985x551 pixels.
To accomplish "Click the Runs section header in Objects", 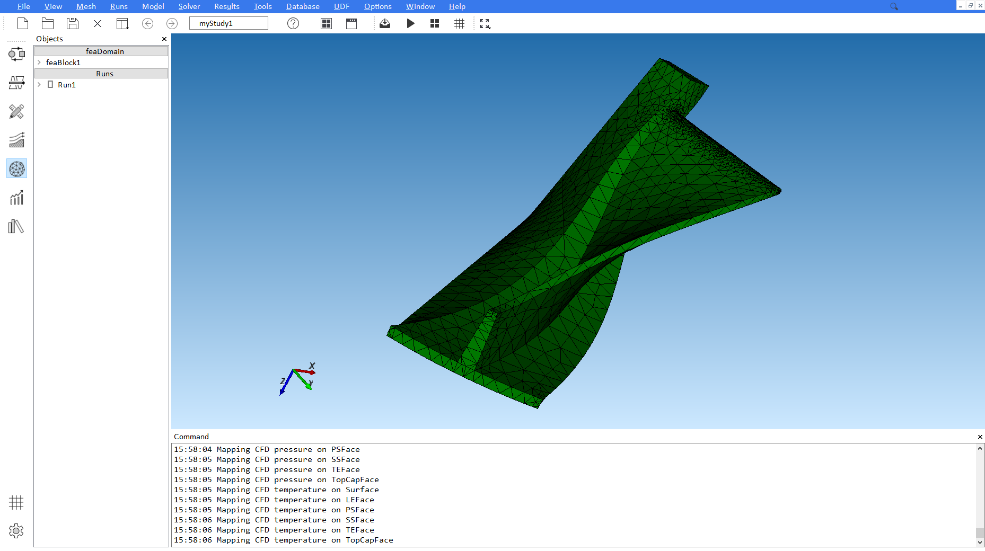I will point(101,74).
